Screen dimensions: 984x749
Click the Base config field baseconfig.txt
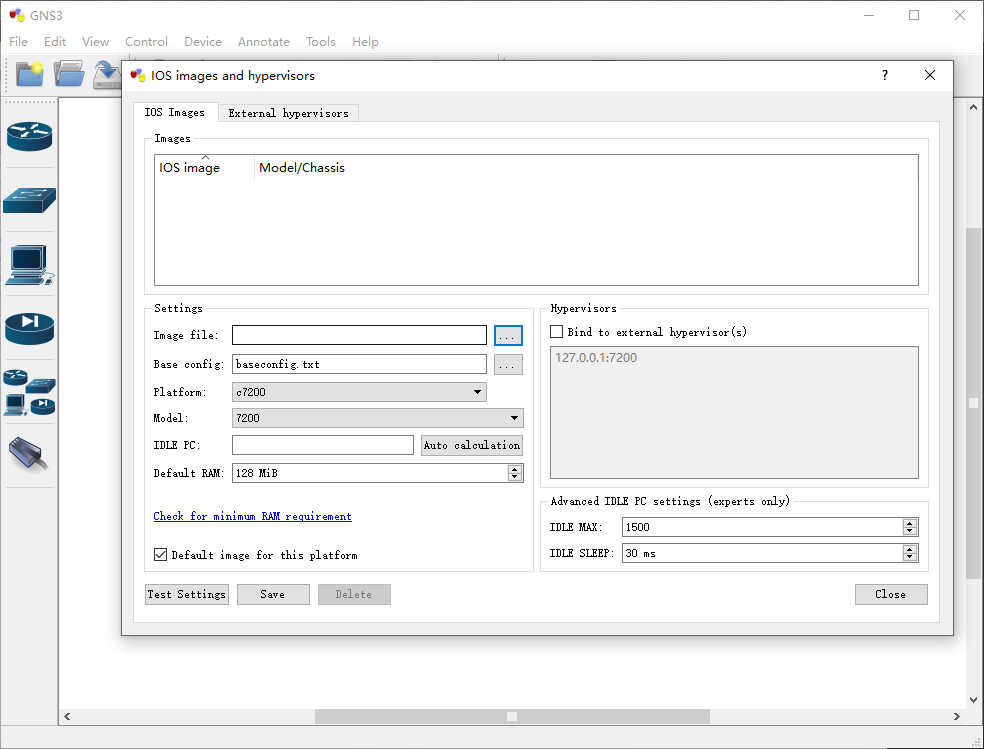[359, 364]
